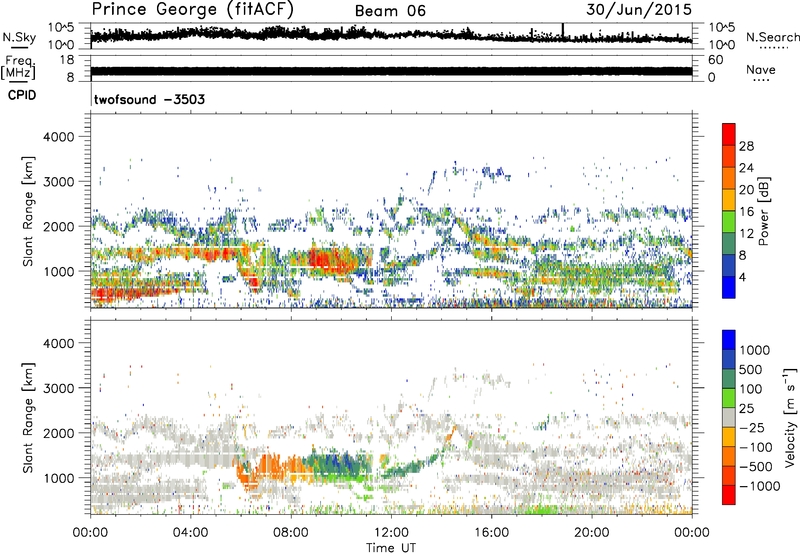Click the blue bottom segment of Power colorbar
This screenshot has height=554, width=800.
(x=729, y=287)
